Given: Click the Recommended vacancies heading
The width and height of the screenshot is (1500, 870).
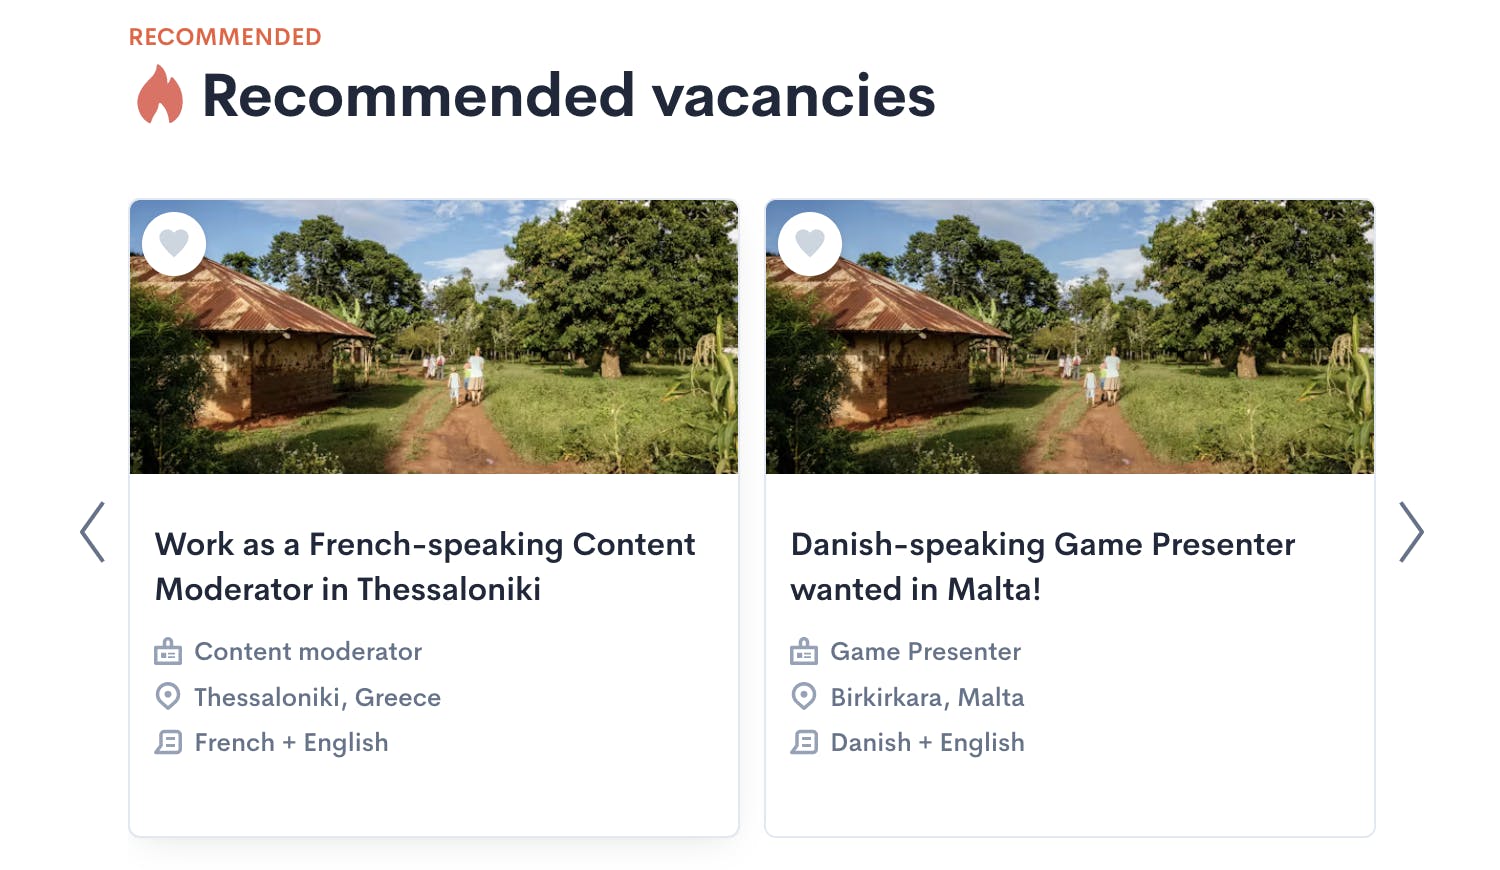Looking at the screenshot, I should (x=568, y=96).
